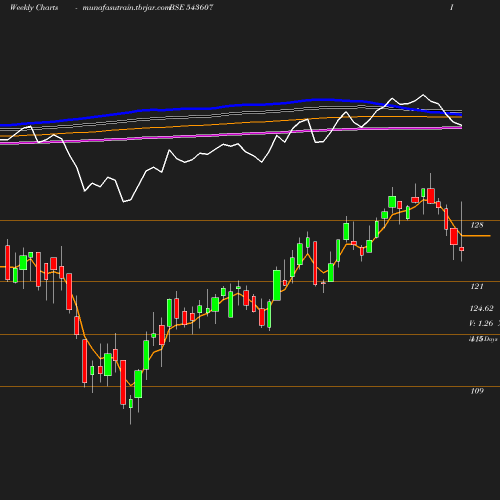Click the lowest green candlestick at chart bottom
This screenshot has height=500, width=500.
pyautogui.click(x=131, y=403)
